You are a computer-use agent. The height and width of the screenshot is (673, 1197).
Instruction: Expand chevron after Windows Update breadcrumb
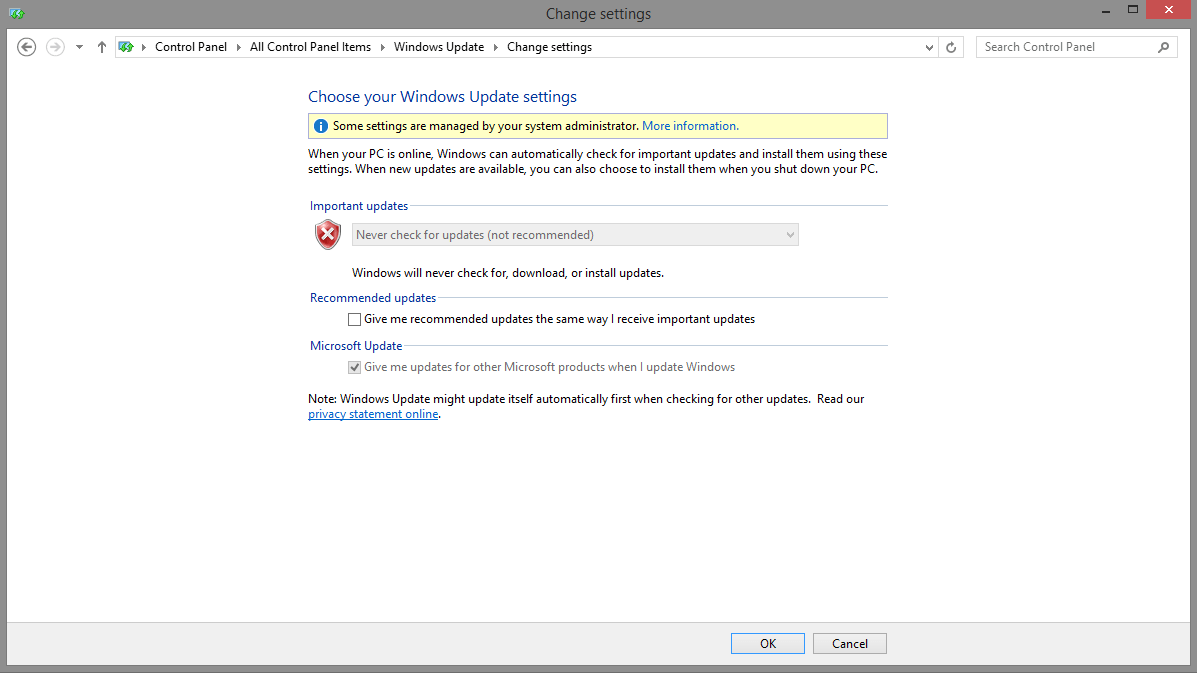click(x=495, y=47)
